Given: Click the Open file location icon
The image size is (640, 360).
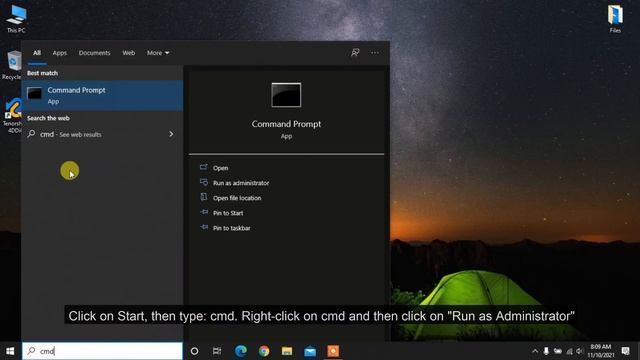Looking at the screenshot, I should [204, 197].
